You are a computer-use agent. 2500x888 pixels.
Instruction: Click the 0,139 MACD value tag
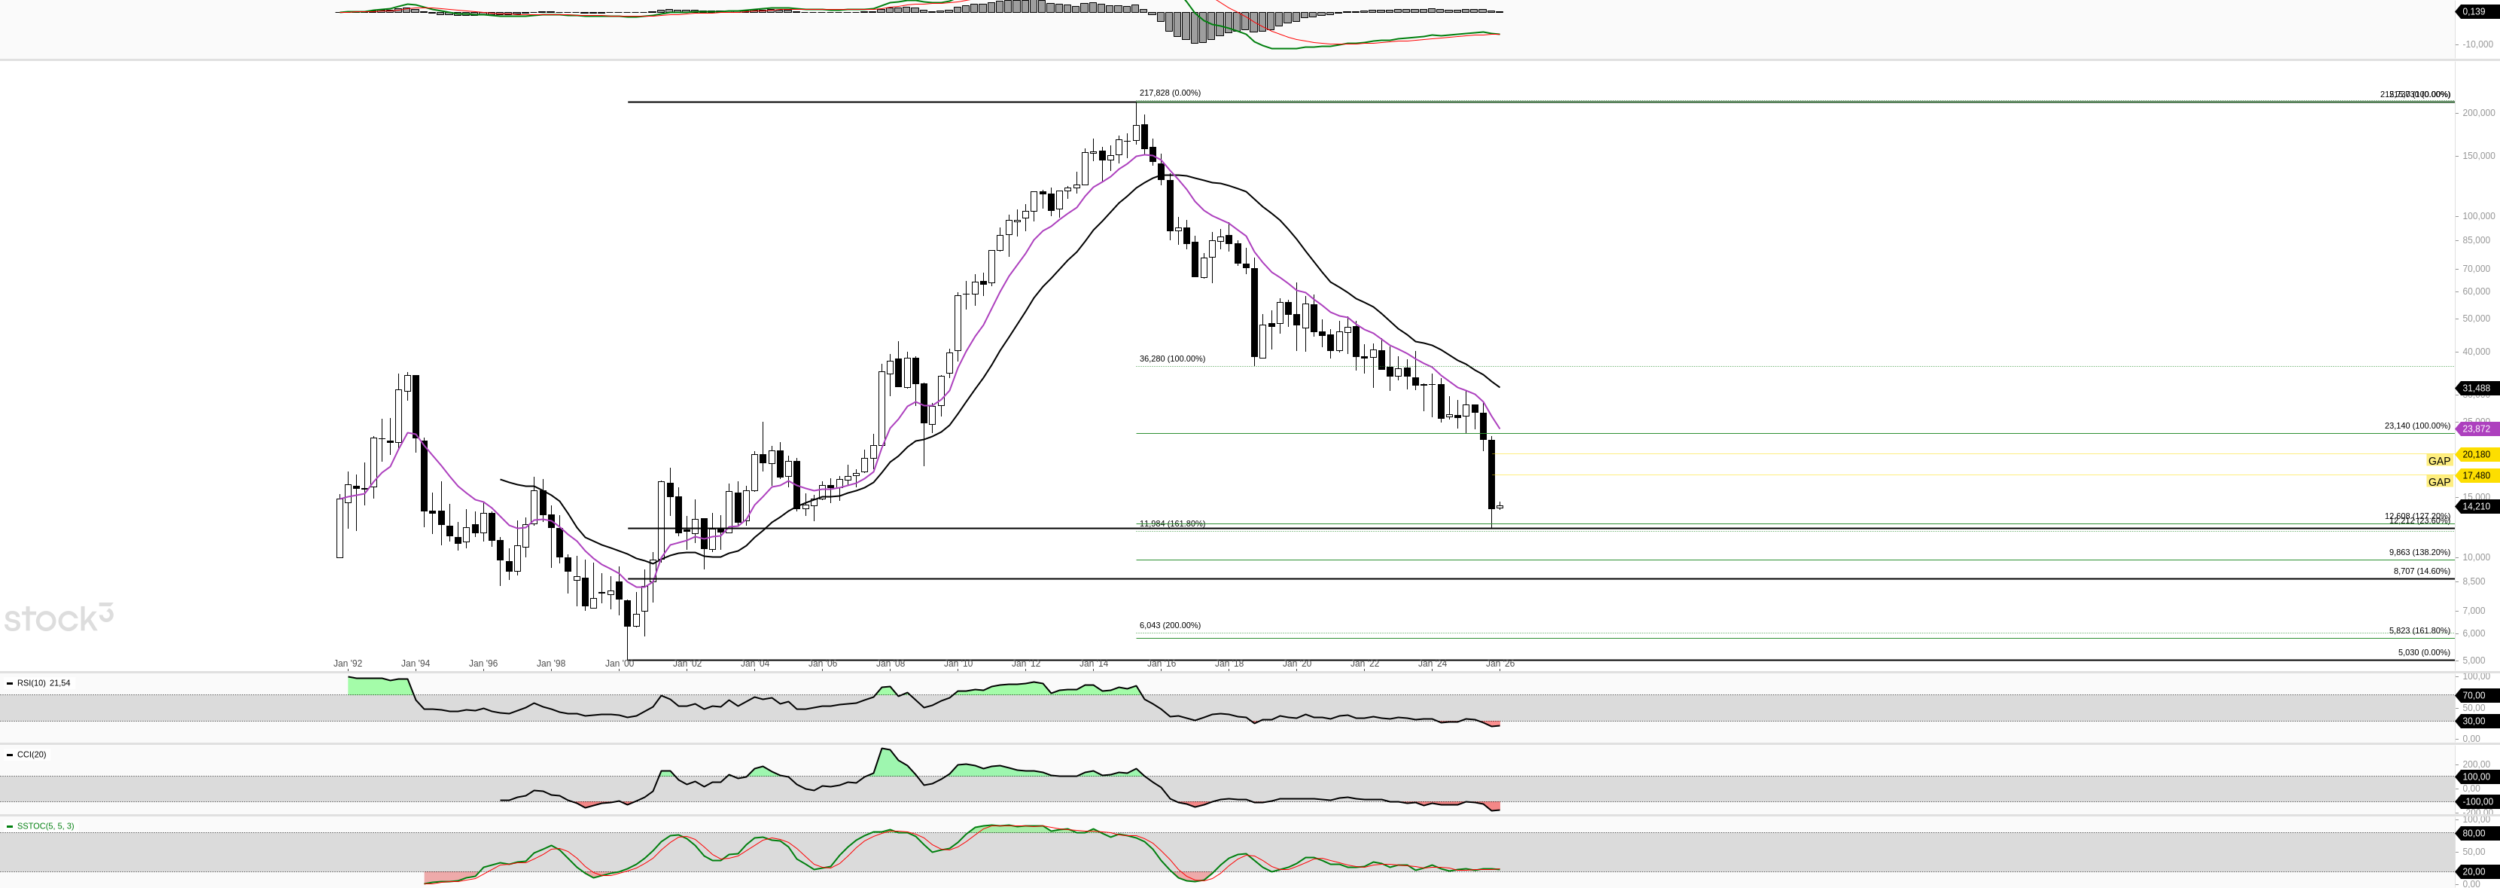pos(2476,12)
